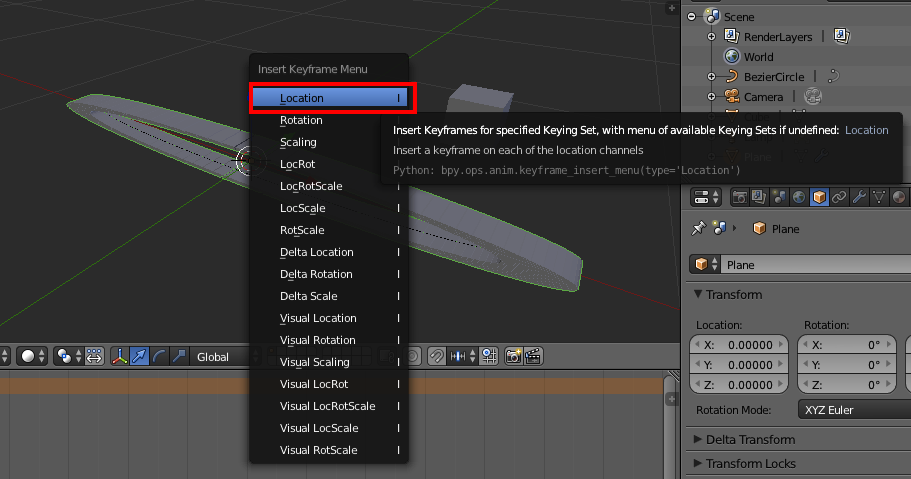Viewport: 911px width, 479px height.
Task: Enable the scale manipulator
Action: [179, 356]
